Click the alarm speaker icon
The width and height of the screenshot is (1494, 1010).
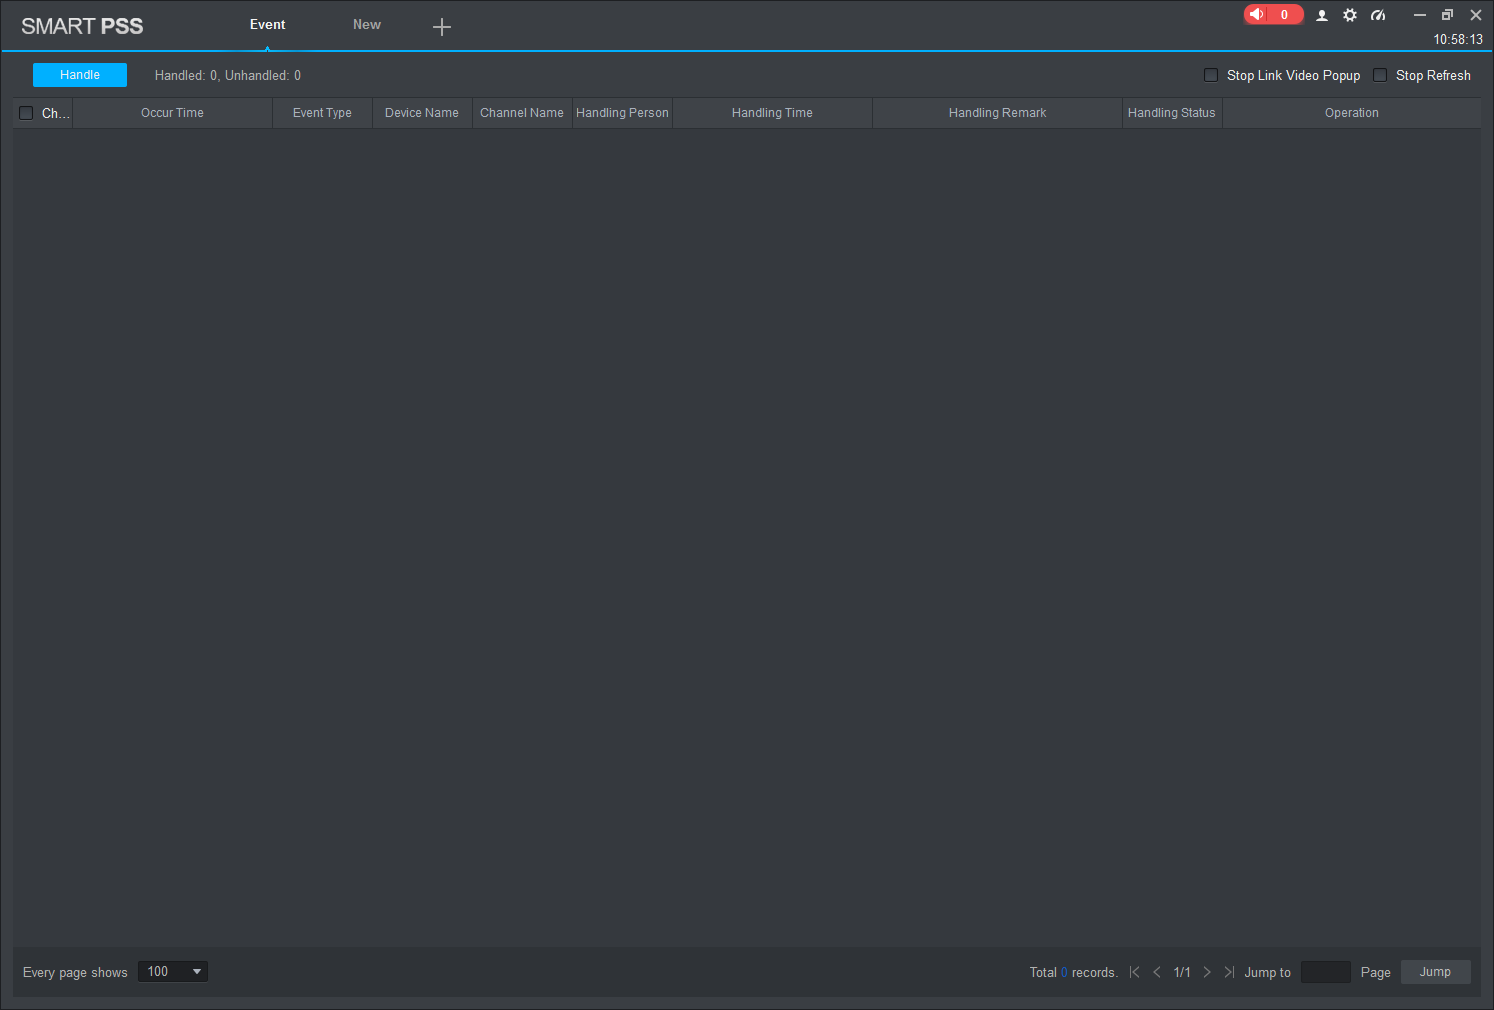click(1257, 14)
